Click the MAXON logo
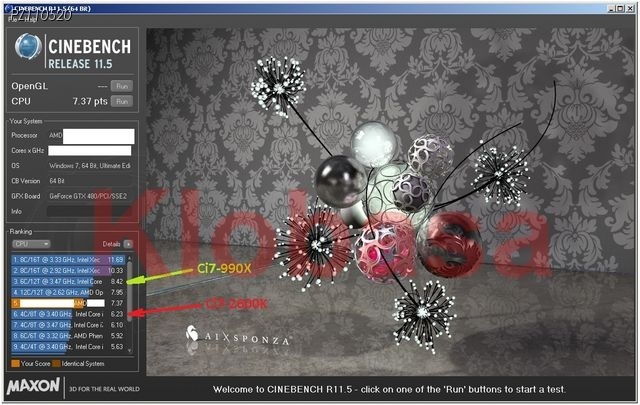This screenshot has height=405, width=640. pos(33,386)
